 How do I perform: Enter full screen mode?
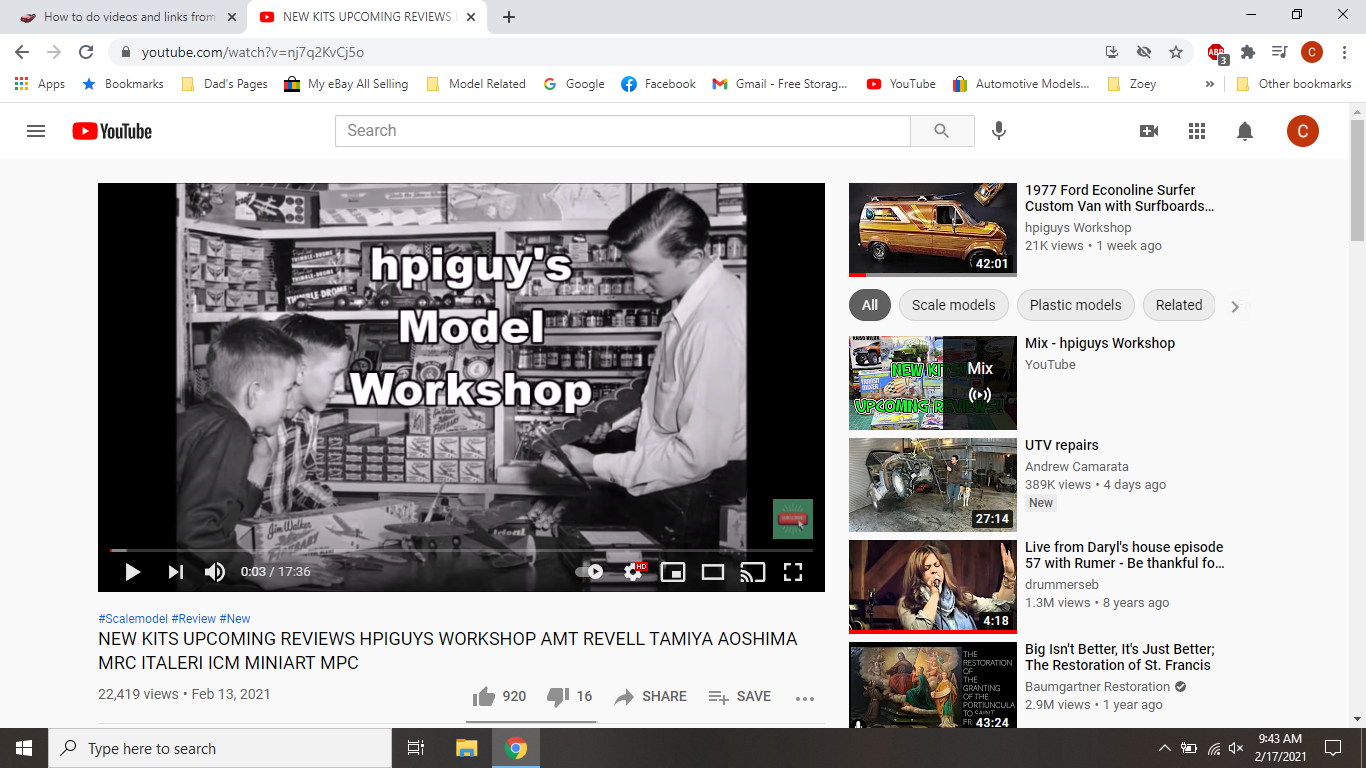pos(793,572)
